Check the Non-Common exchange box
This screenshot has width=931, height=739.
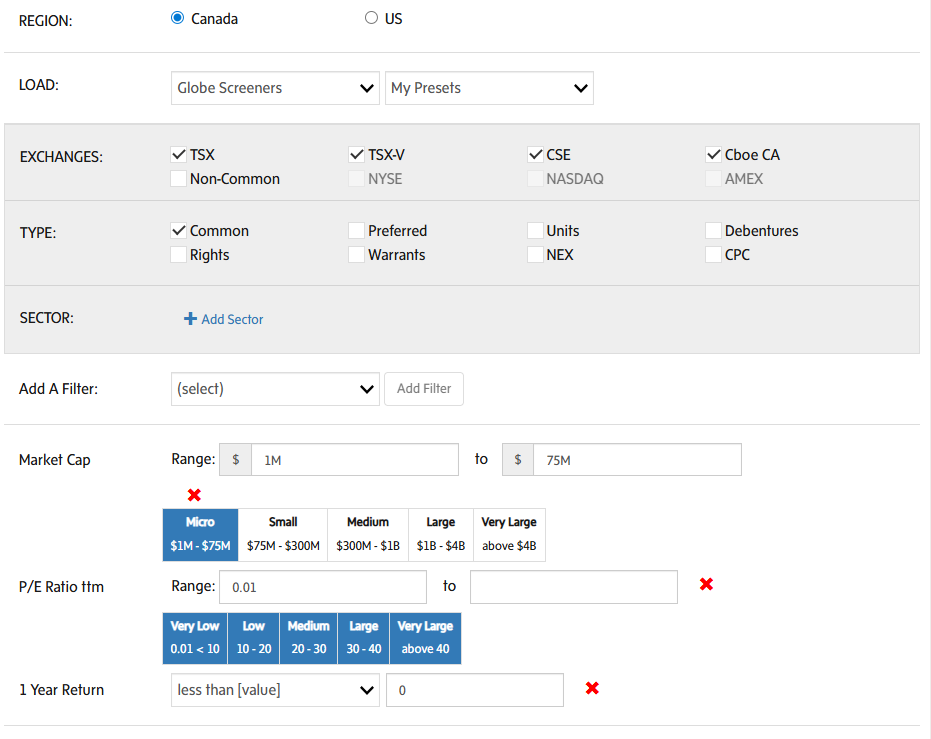pyautogui.click(x=178, y=179)
